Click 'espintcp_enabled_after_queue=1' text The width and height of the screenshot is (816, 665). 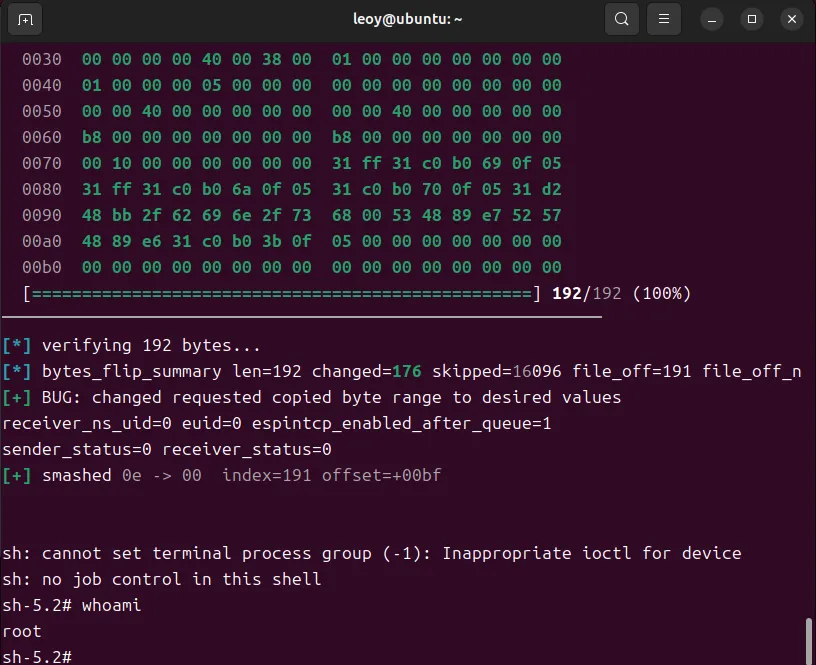tap(401, 424)
